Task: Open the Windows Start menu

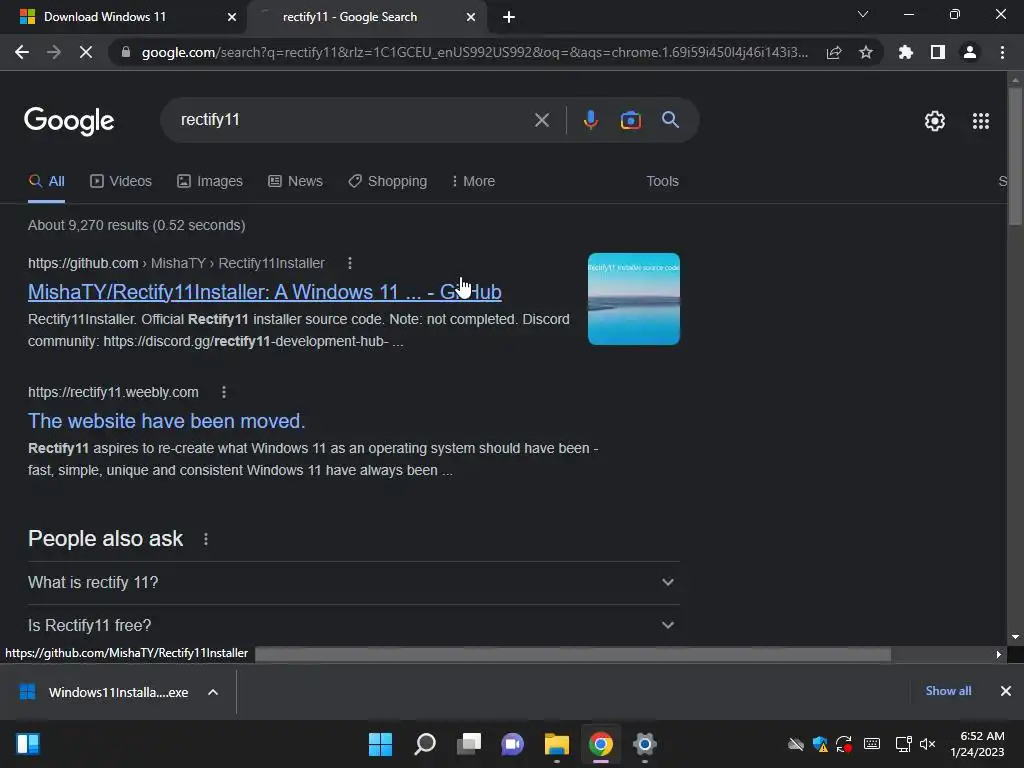Action: point(380,744)
